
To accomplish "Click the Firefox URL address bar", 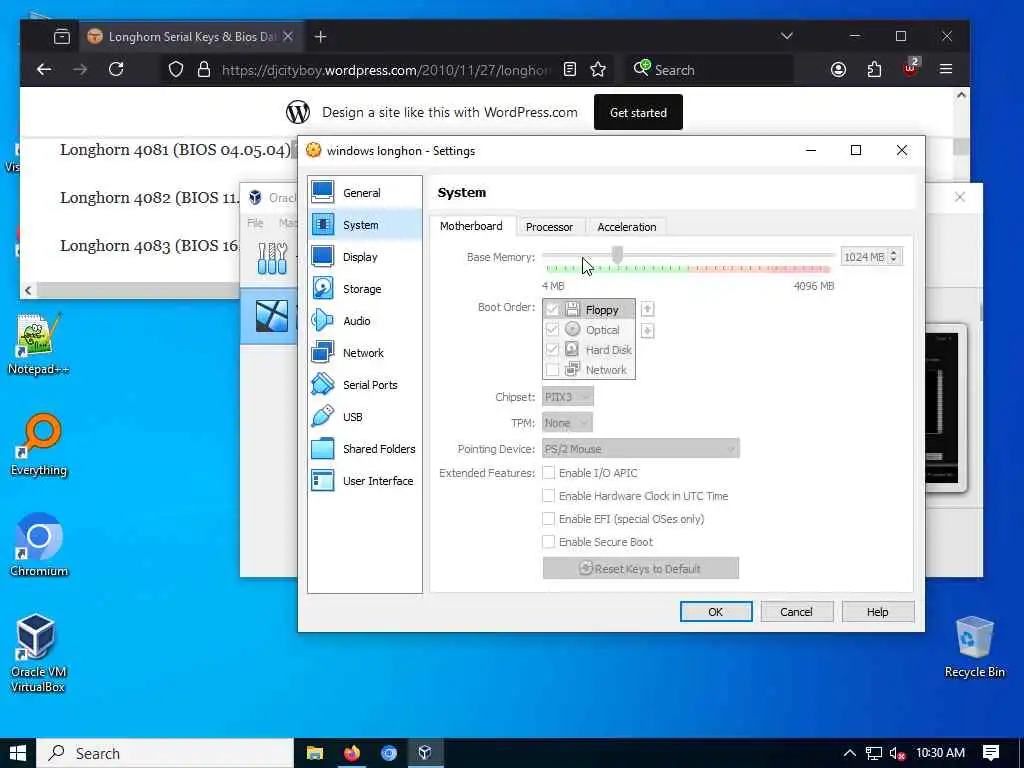I will coord(385,69).
